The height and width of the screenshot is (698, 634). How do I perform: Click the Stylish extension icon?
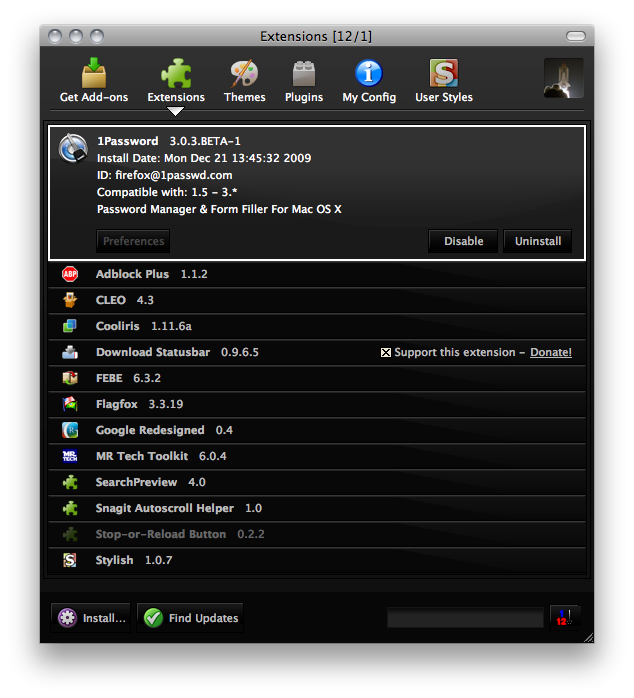[70, 560]
